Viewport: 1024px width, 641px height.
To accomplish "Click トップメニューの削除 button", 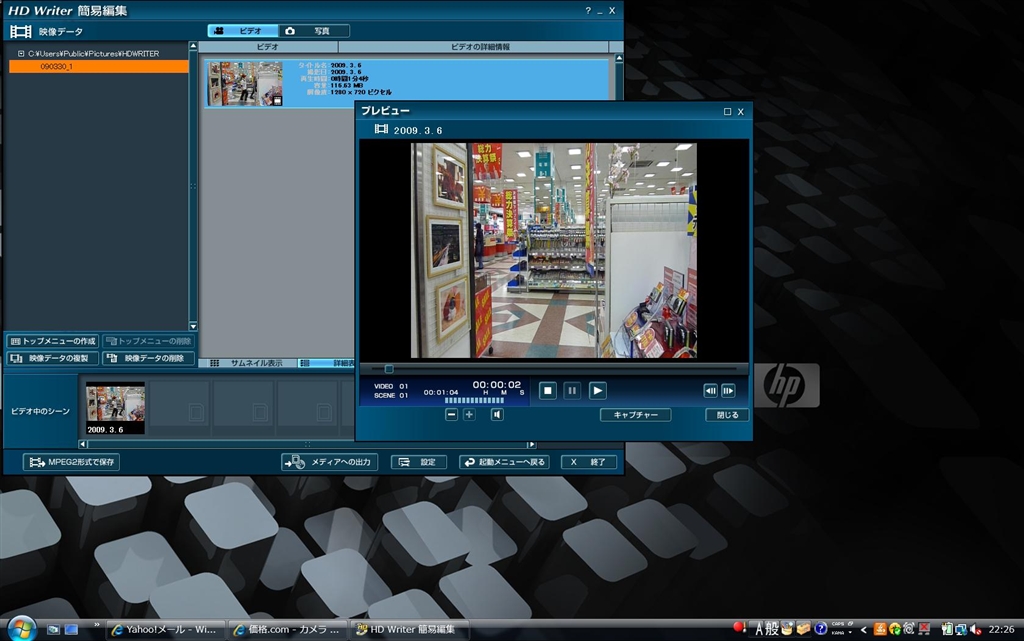I will click(149, 341).
